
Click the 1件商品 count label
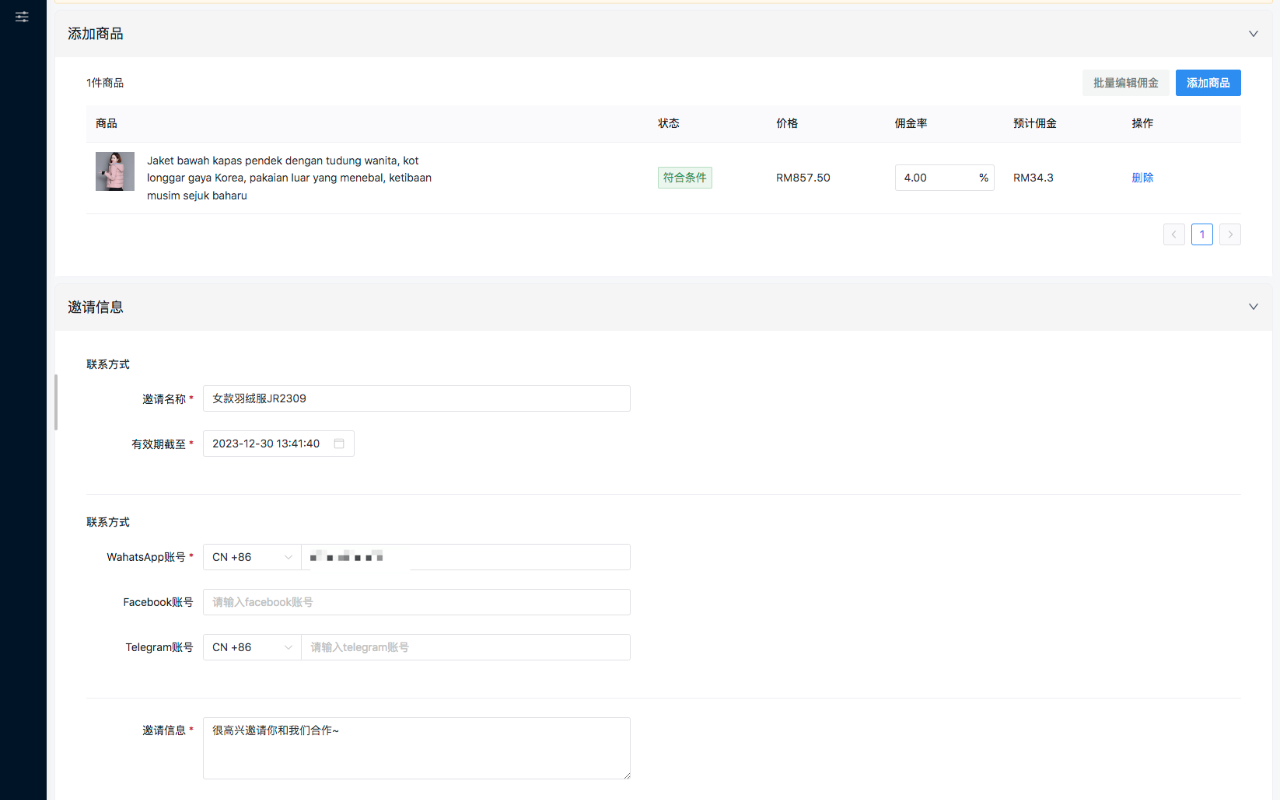105,83
